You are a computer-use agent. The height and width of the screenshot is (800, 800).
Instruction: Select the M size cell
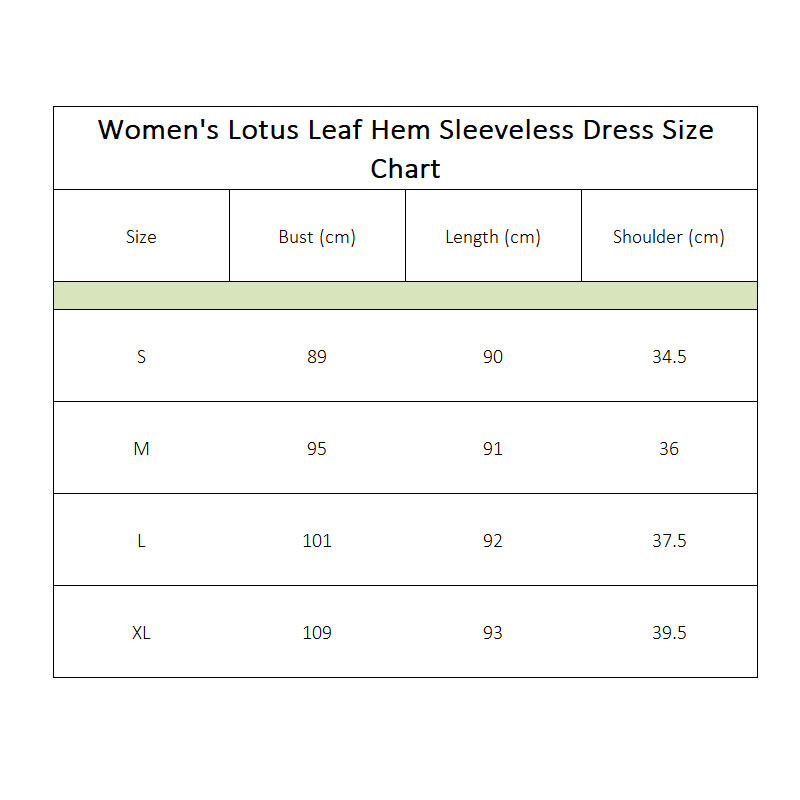pyautogui.click(x=141, y=448)
